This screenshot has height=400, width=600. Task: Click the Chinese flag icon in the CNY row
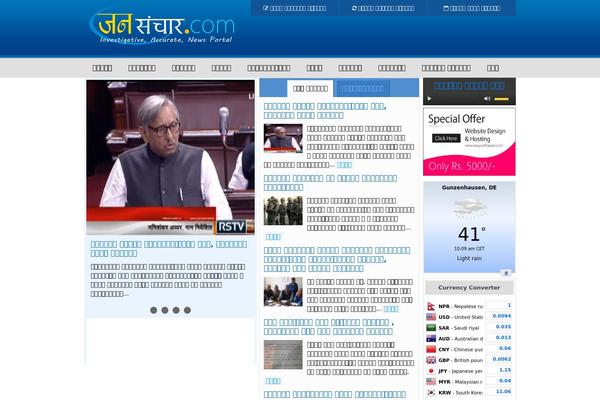pyautogui.click(x=431, y=349)
